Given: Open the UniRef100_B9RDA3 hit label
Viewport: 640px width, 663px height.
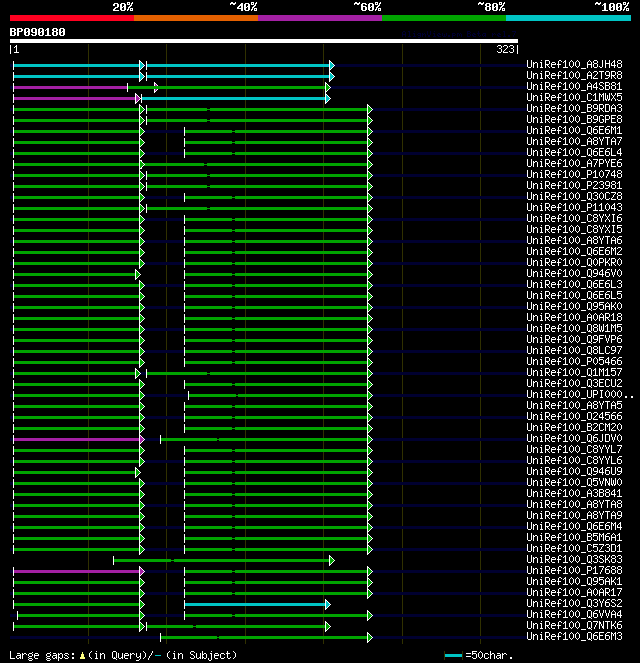Looking at the screenshot, I should pos(574,108).
